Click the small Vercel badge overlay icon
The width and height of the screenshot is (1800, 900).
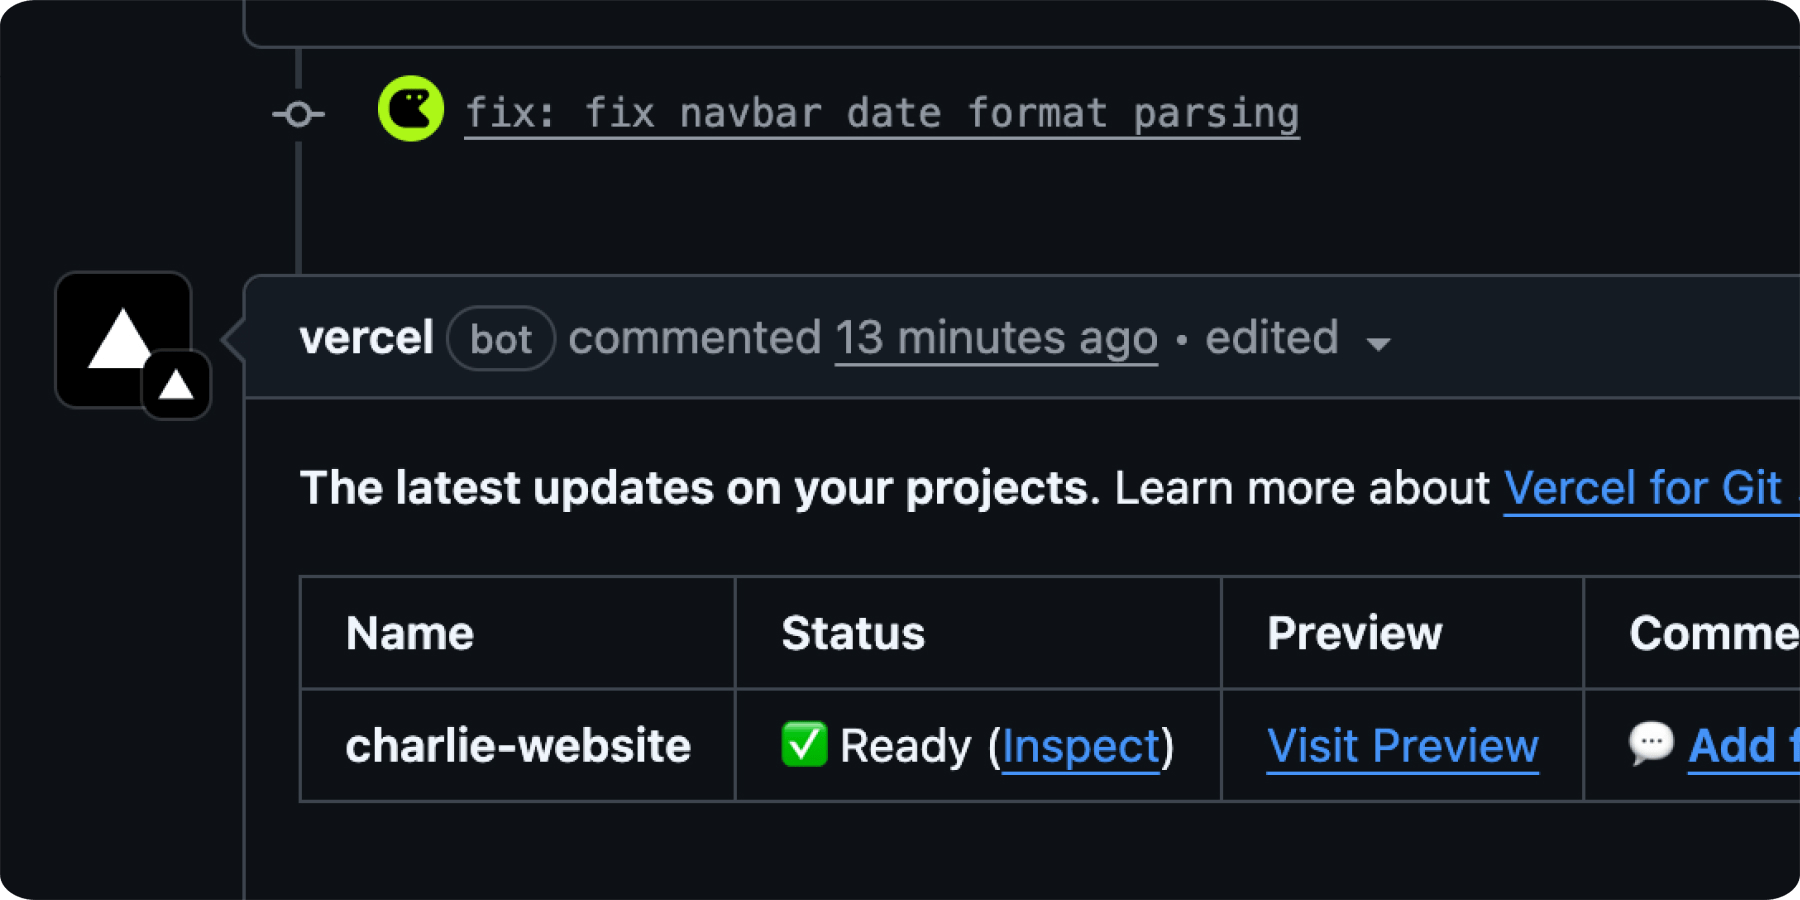177,385
